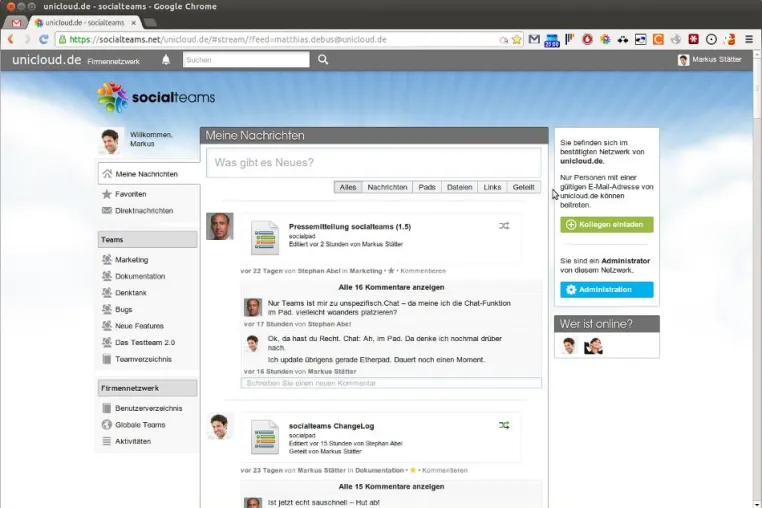The height and width of the screenshot is (508, 762).
Task: Close the unicloud.de browser tab
Action: coord(134,23)
